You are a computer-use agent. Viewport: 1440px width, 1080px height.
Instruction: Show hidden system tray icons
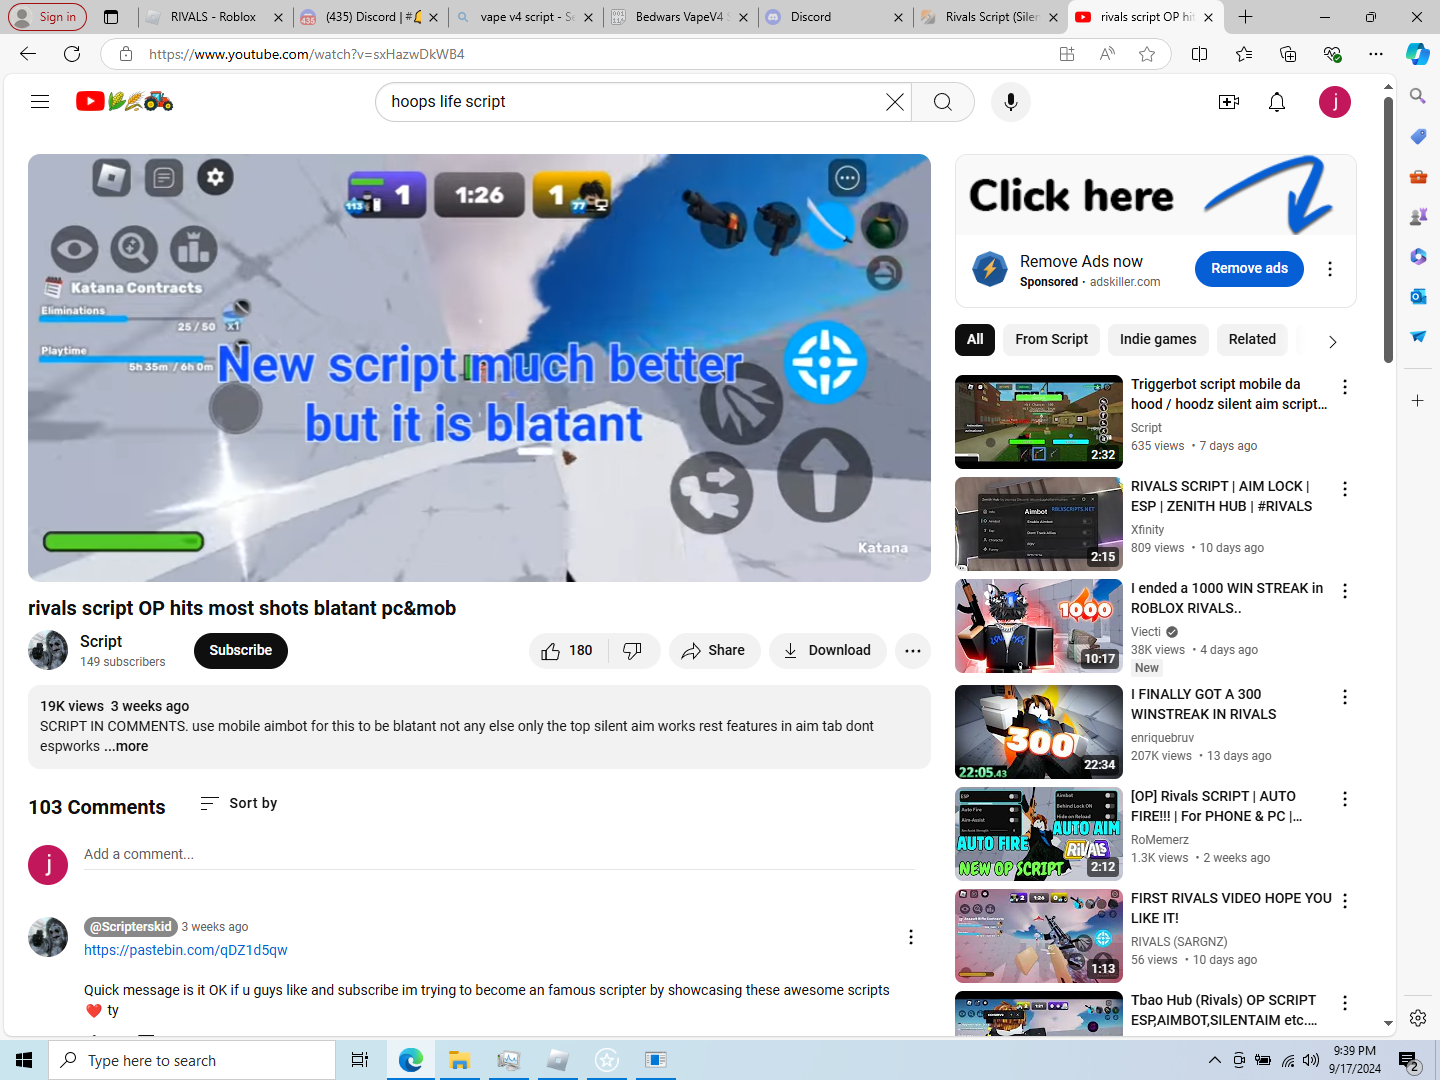coord(1214,1060)
